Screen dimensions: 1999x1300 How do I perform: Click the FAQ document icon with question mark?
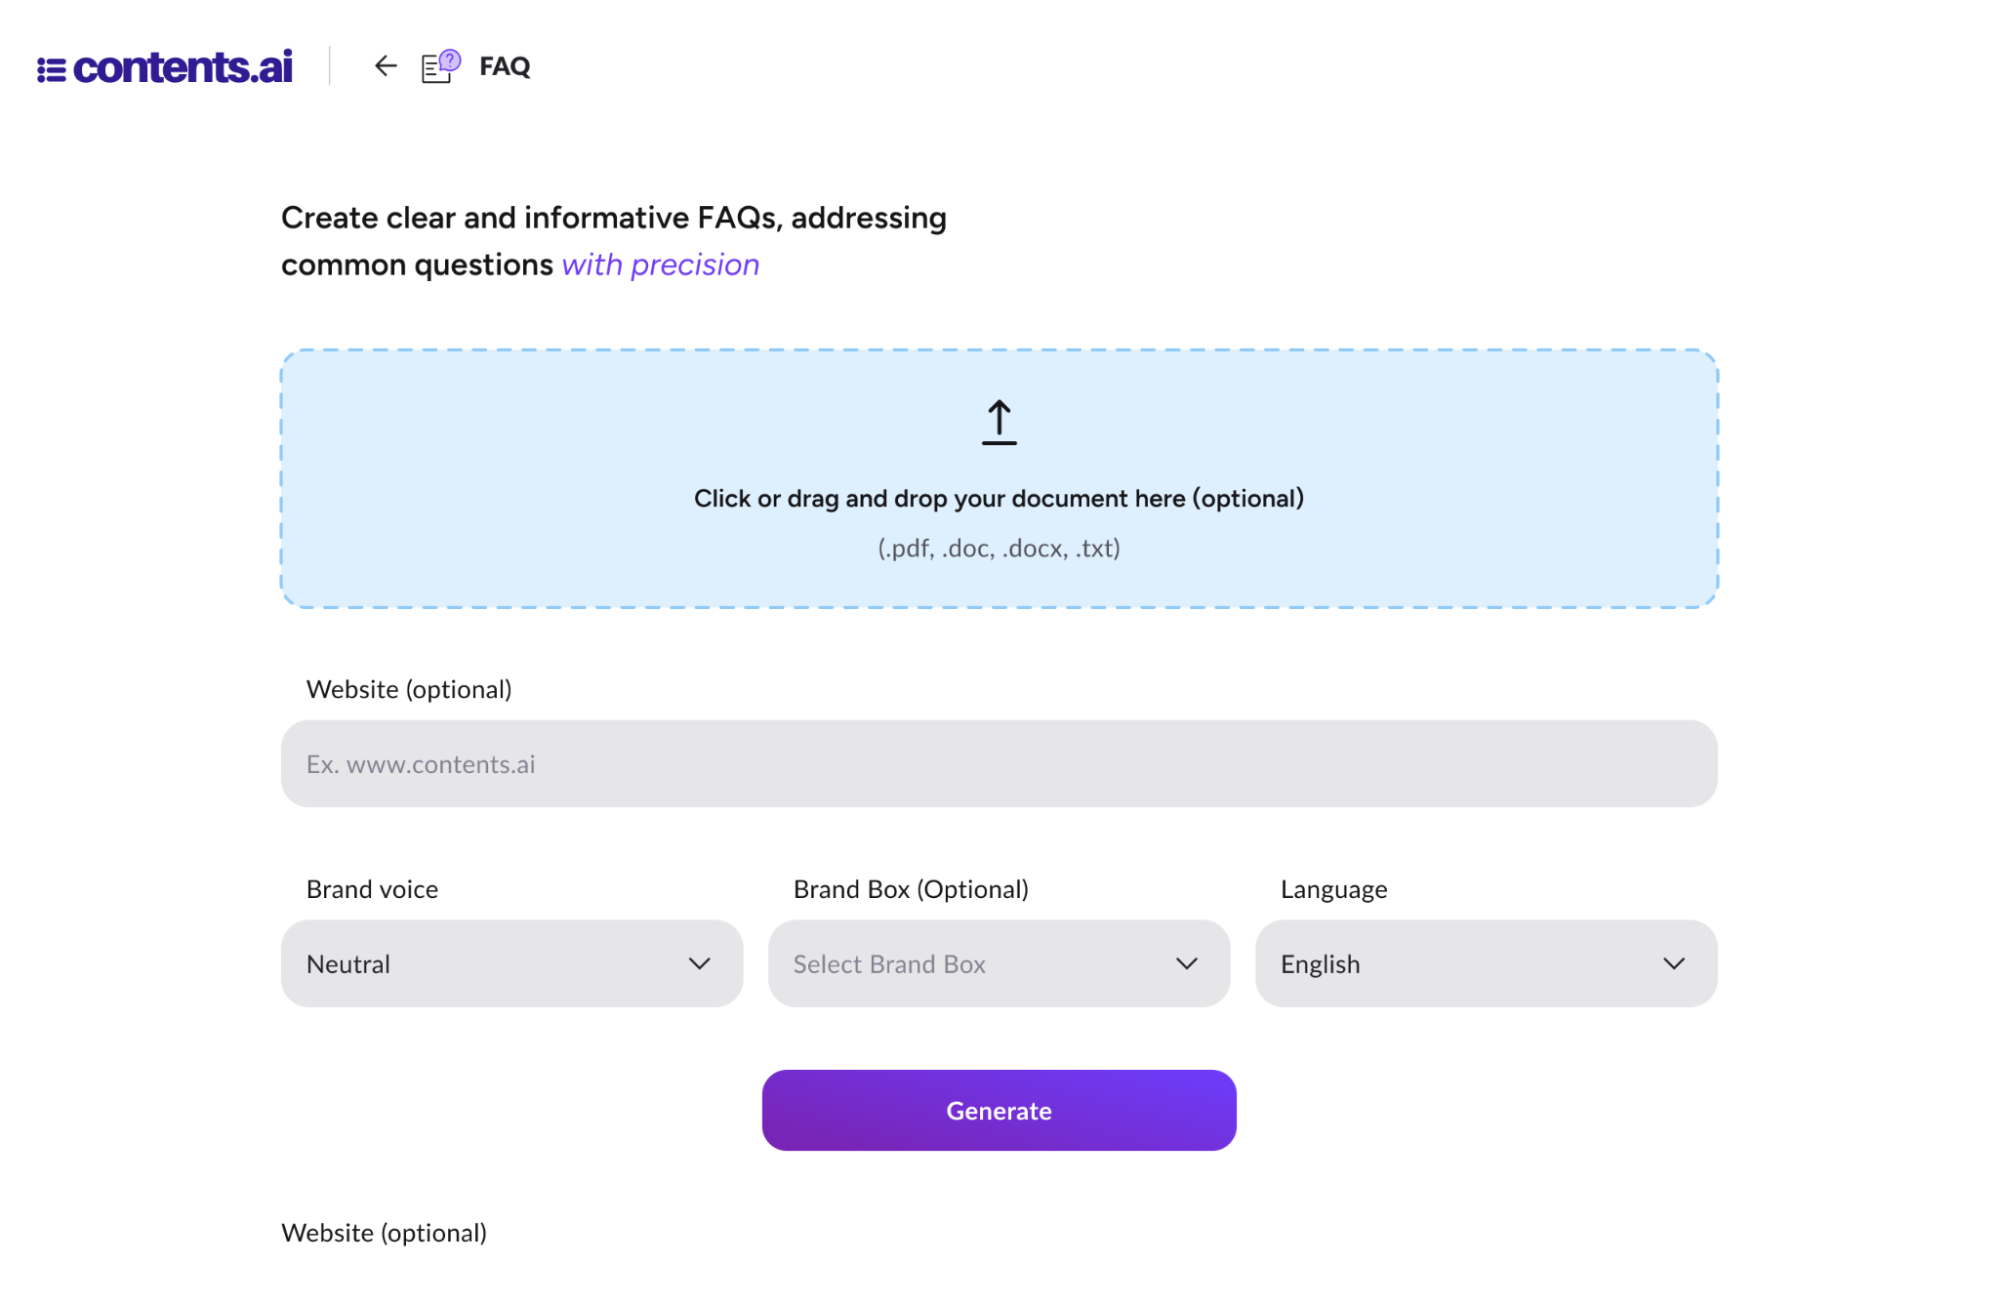coord(437,67)
